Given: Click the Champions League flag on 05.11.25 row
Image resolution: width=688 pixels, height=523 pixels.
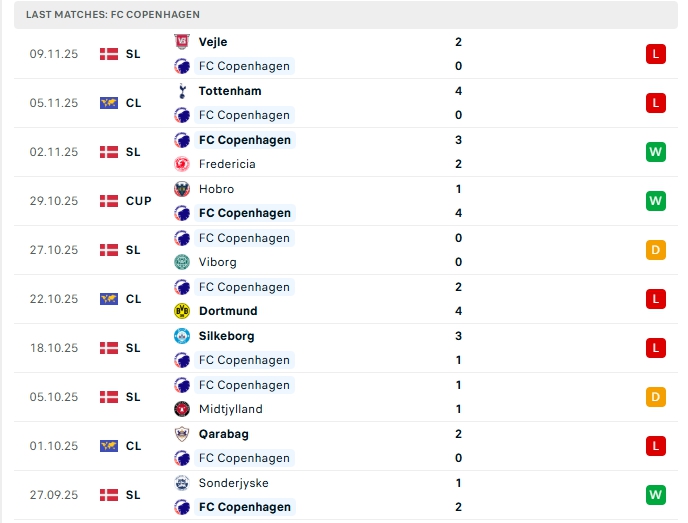Looking at the screenshot, I should point(109,103).
